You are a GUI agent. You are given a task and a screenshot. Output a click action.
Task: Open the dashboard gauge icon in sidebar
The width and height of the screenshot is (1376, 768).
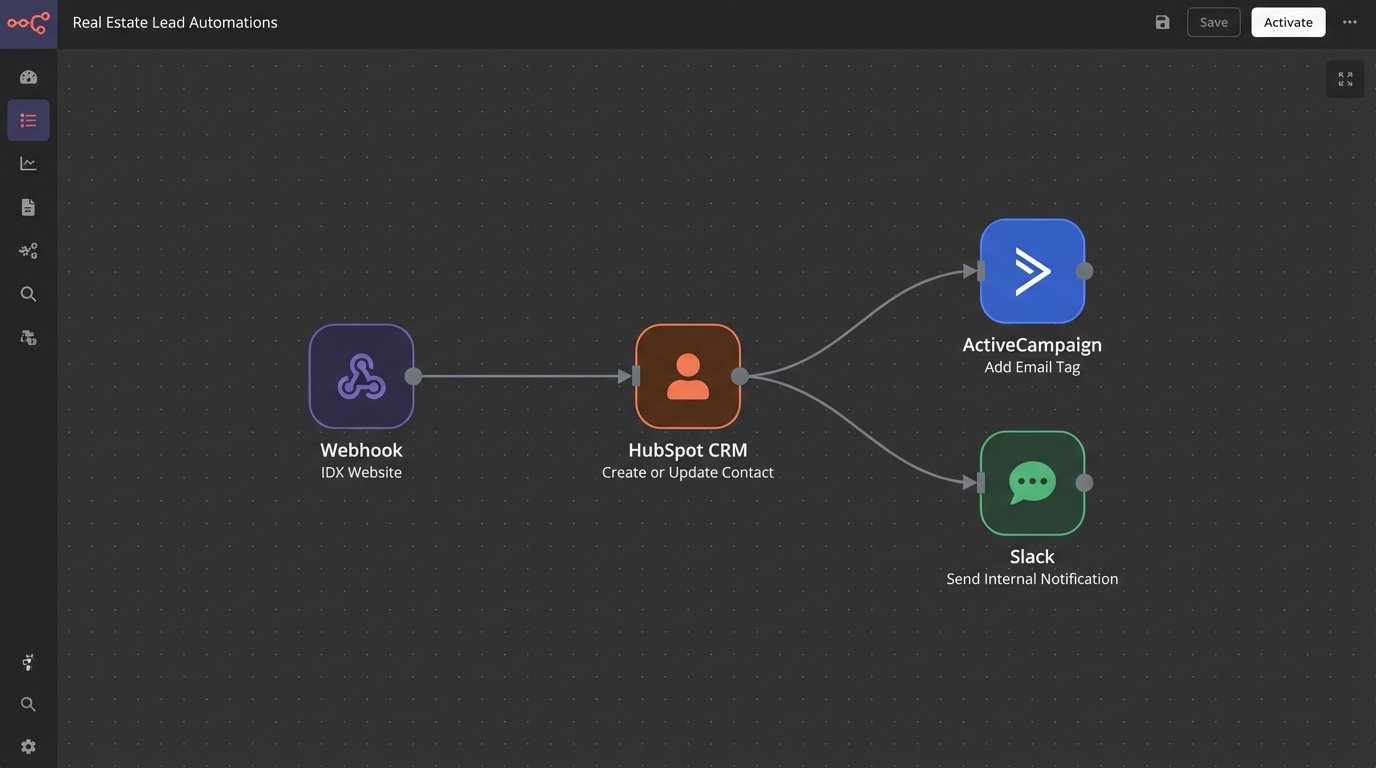[x=28, y=77]
